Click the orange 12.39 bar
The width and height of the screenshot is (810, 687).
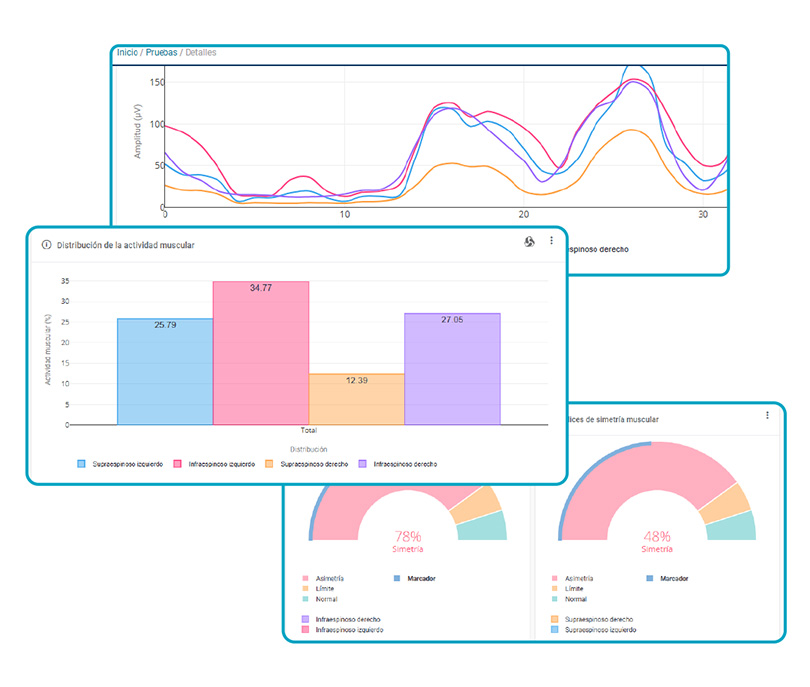tap(356, 400)
